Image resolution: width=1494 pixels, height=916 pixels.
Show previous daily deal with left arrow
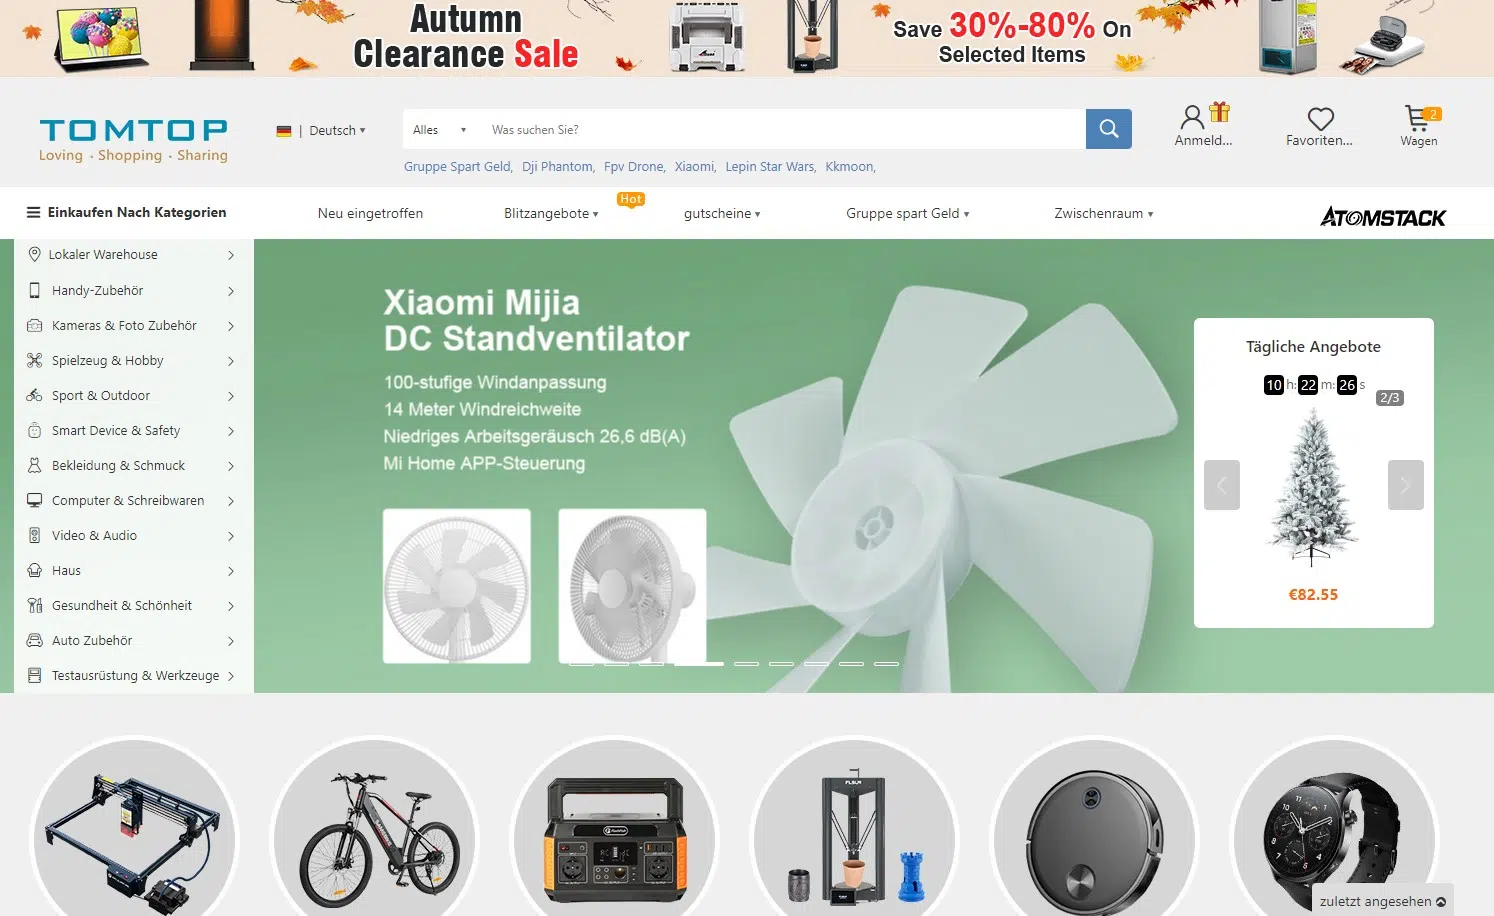[1221, 485]
